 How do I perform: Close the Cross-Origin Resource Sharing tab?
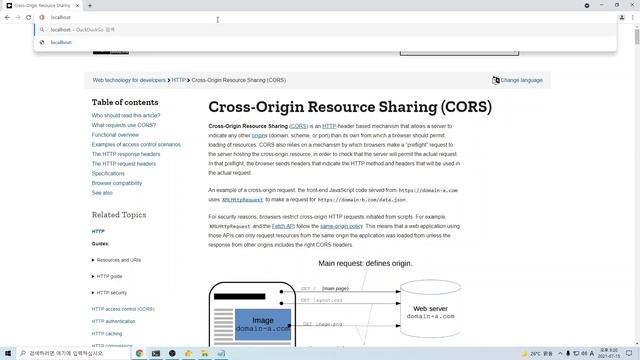tap(77, 6)
